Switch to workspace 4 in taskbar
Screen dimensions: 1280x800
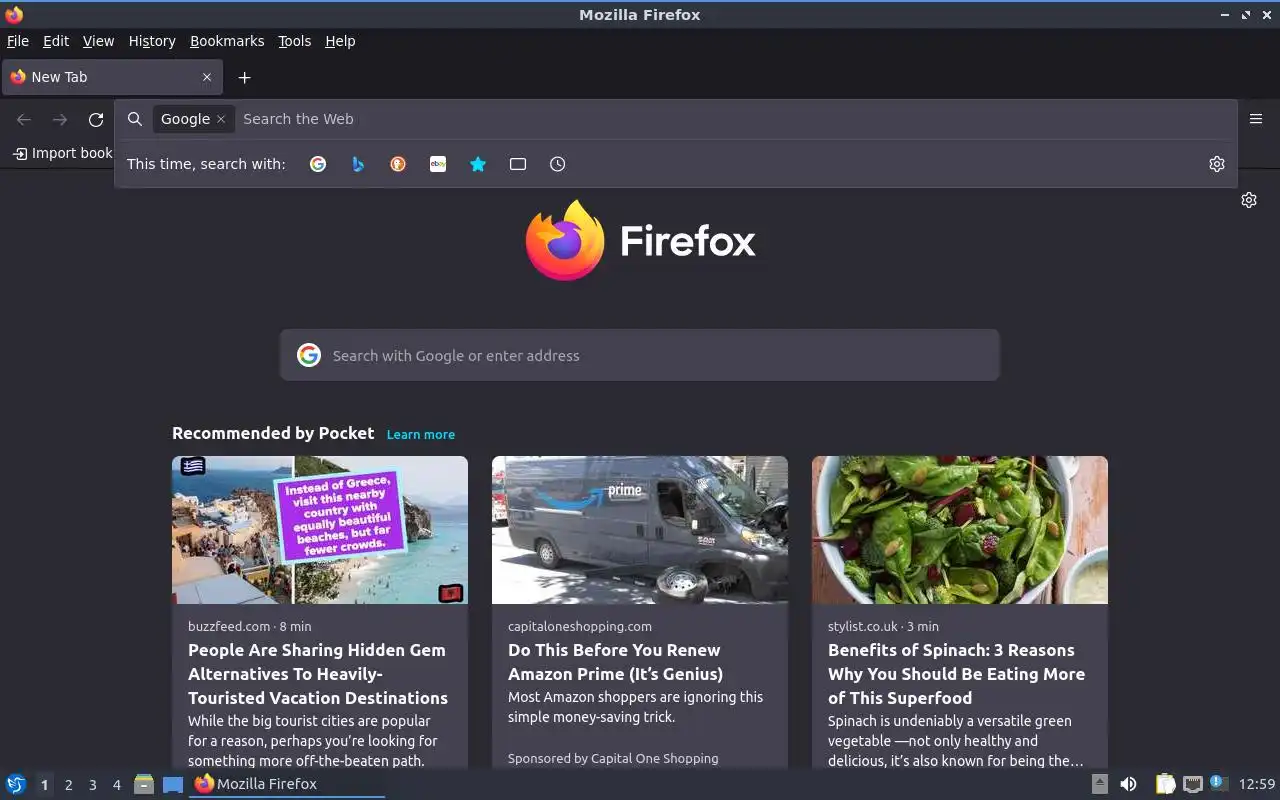(116, 785)
